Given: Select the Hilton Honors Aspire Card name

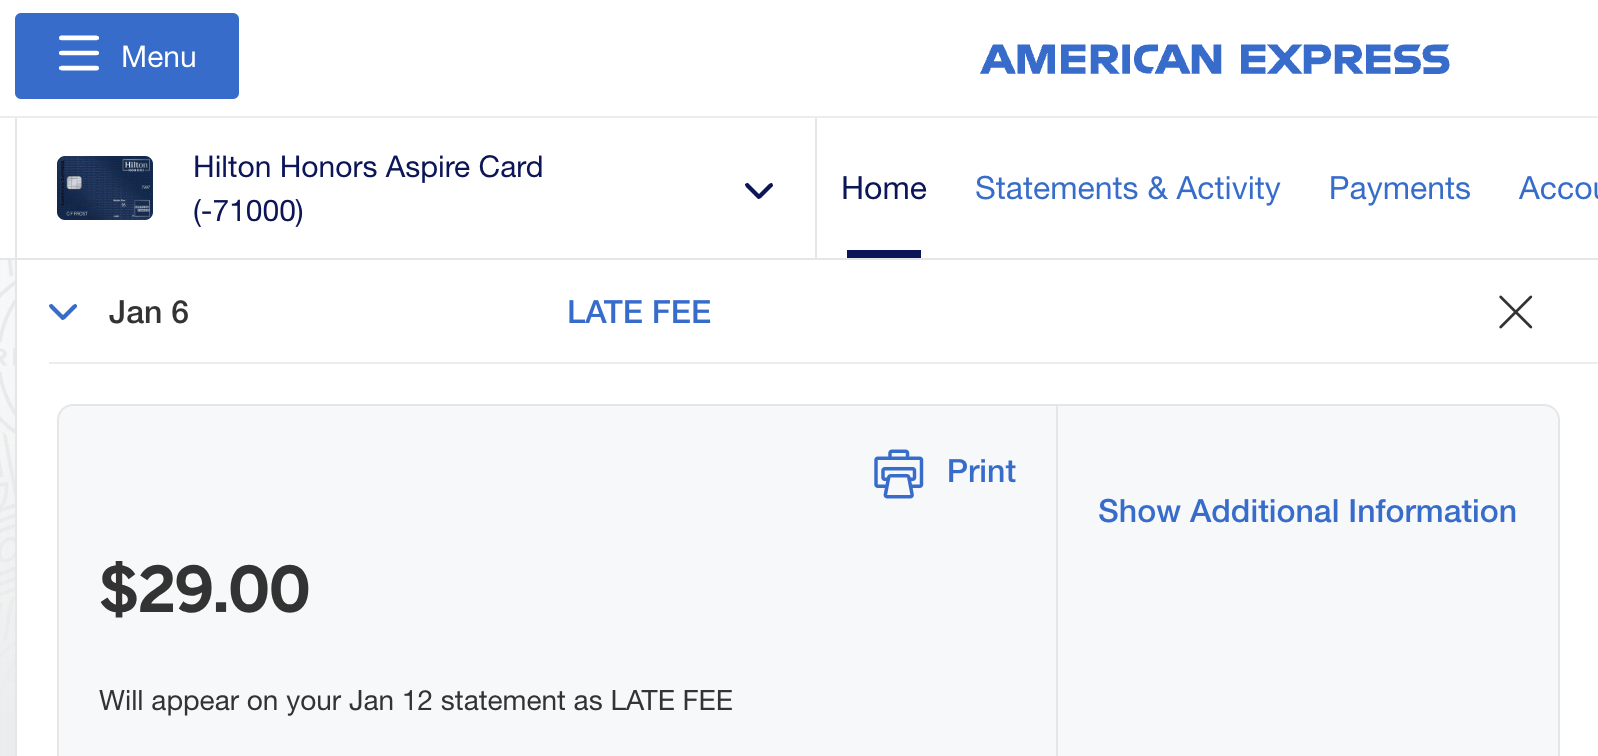Looking at the screenshot, I should point(368,167).
